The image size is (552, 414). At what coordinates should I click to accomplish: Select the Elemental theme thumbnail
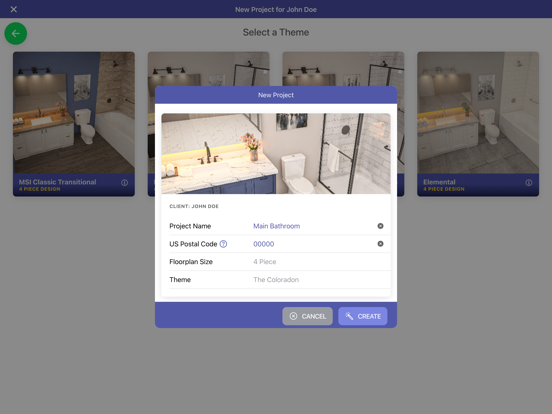[478, 113]
